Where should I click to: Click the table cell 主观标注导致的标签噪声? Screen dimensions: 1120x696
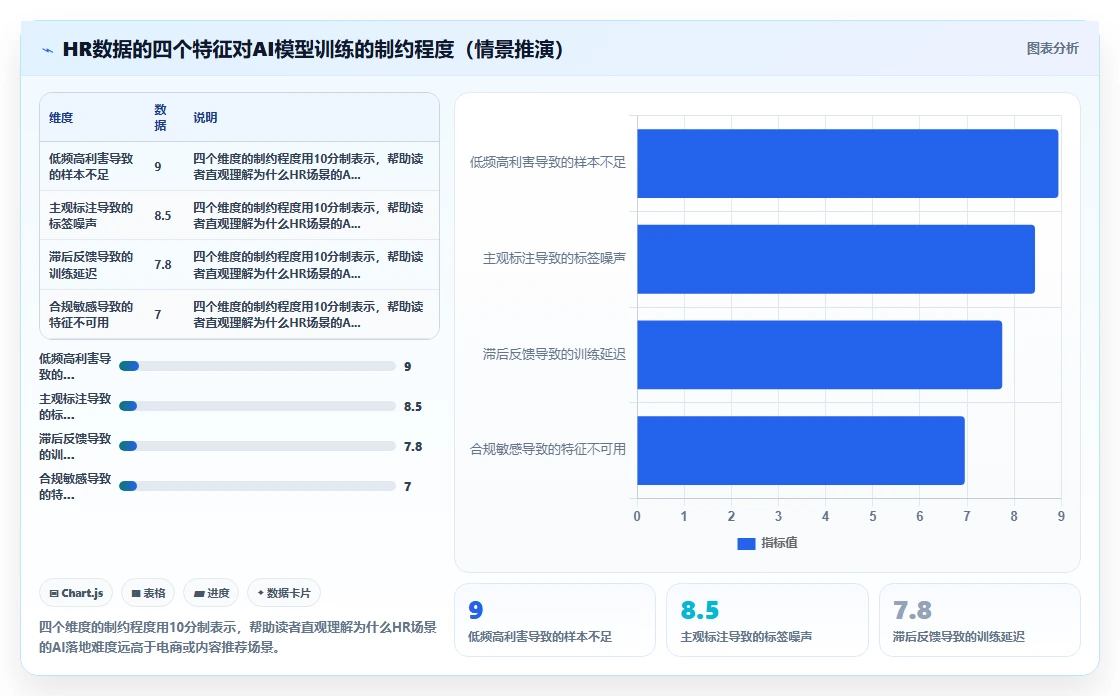click(91, 216)
